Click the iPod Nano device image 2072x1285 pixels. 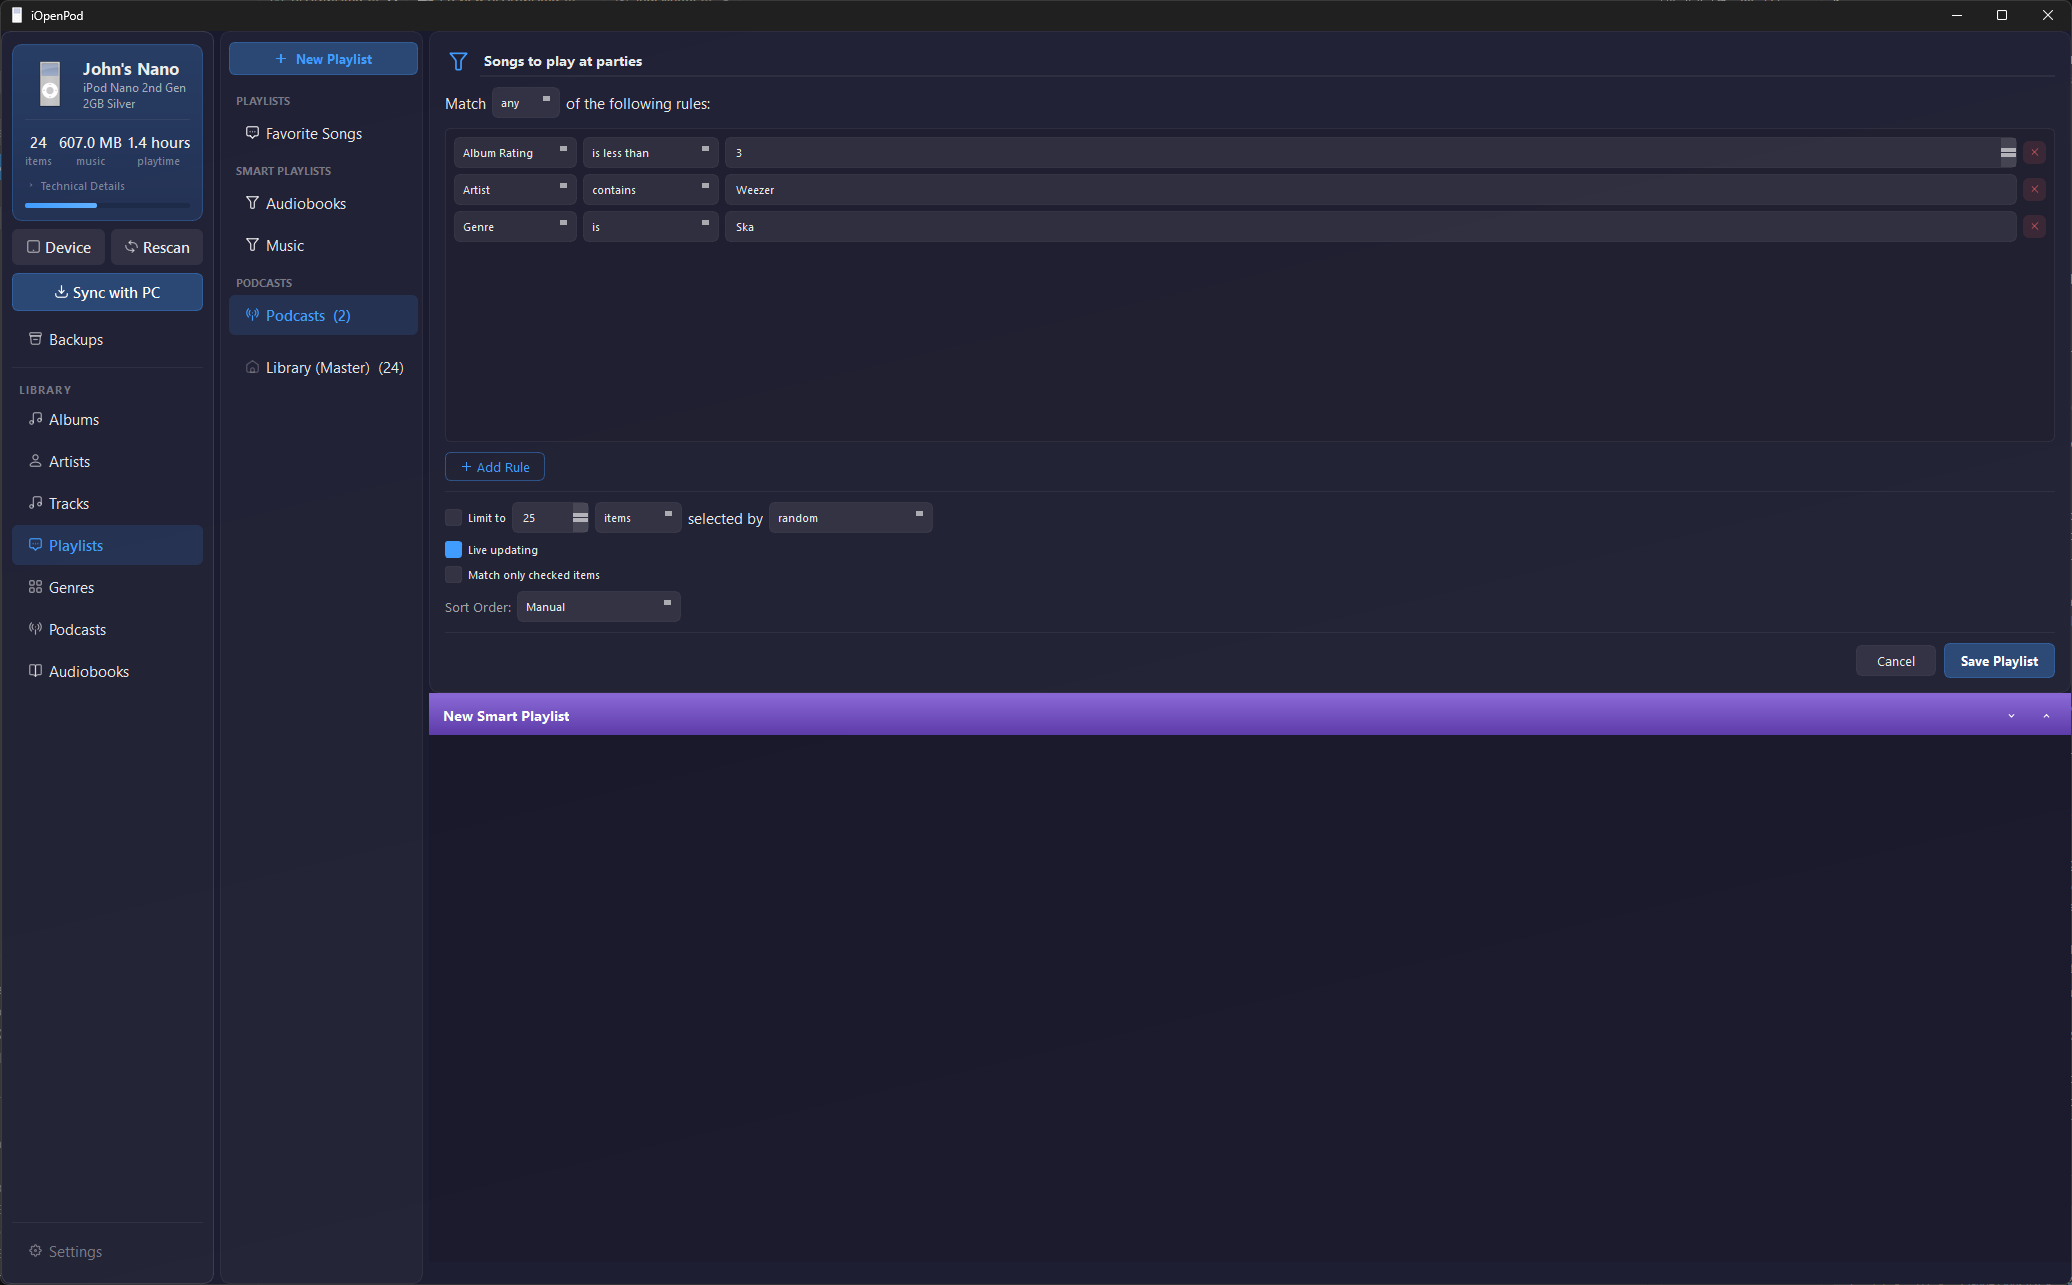(50, 84)
